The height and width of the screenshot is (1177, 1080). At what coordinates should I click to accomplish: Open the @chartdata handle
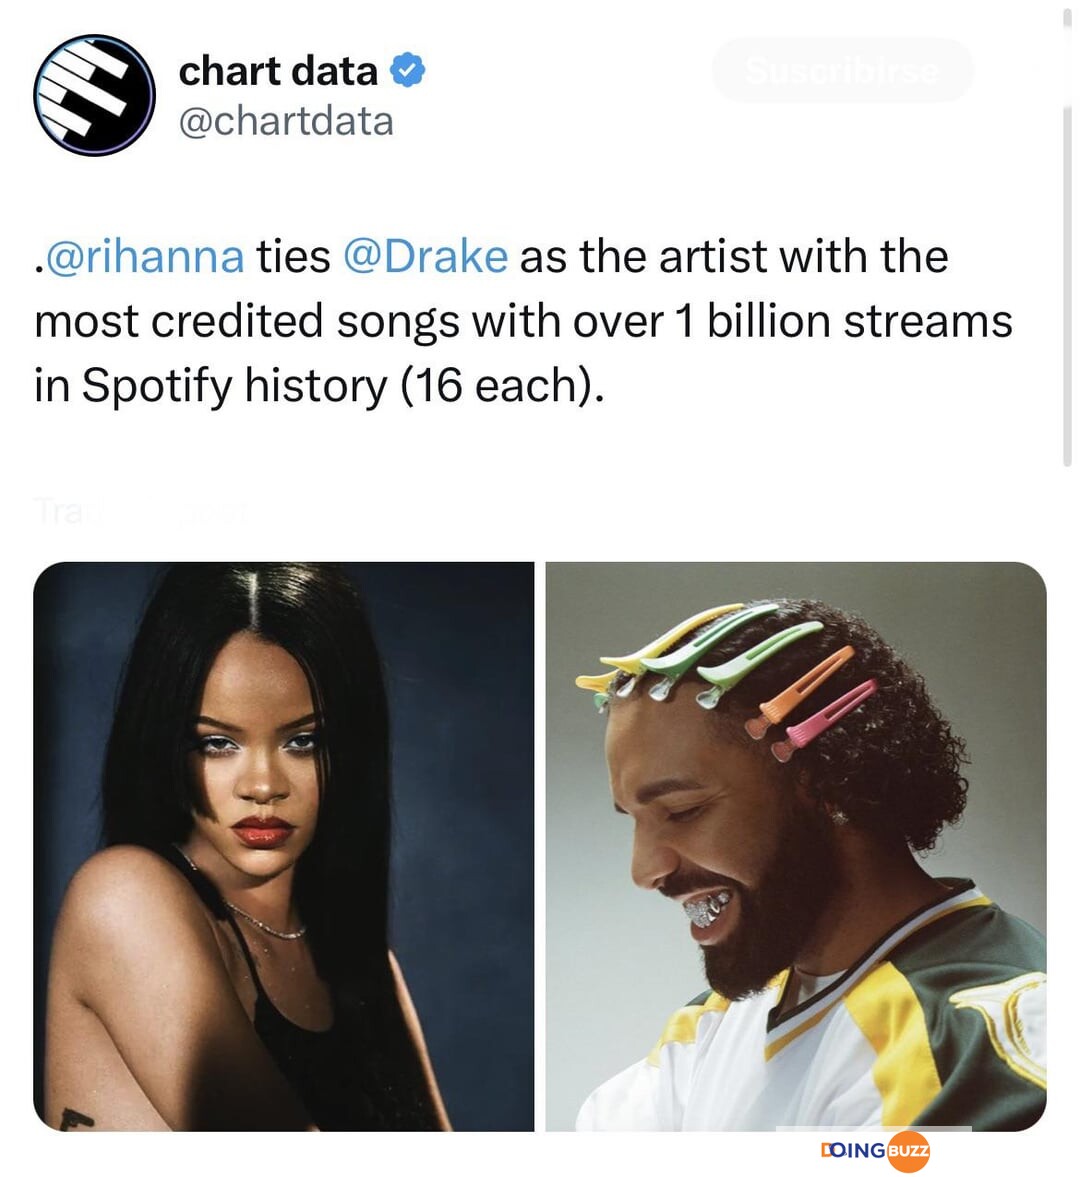pos(286,122)
